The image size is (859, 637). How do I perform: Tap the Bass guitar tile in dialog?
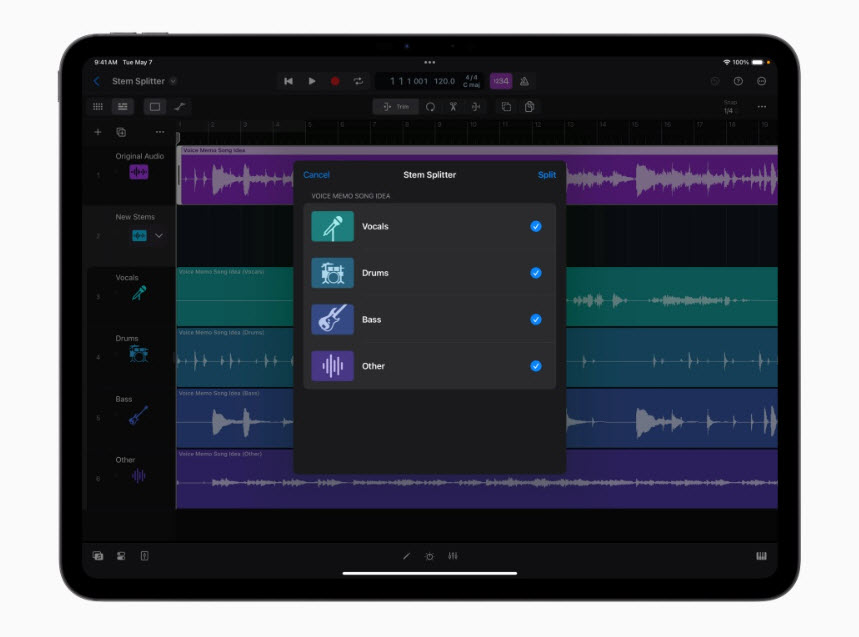click(333, 319)
